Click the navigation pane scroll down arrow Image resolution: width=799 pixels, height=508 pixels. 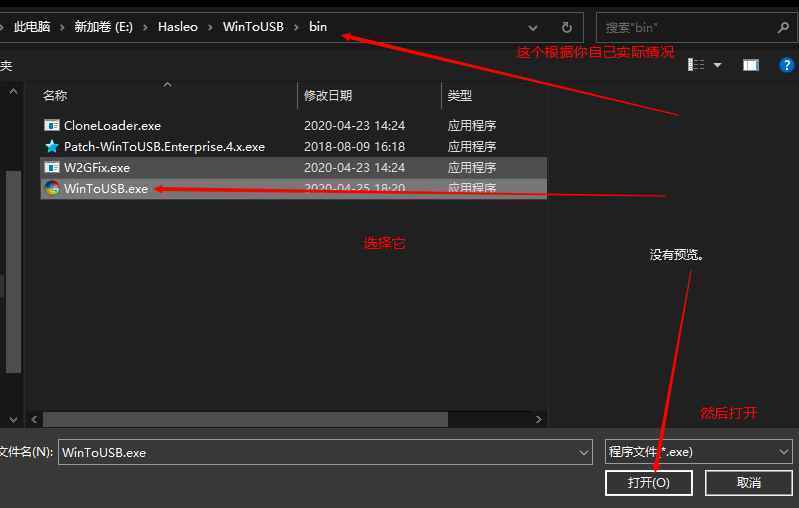[13, 420]
